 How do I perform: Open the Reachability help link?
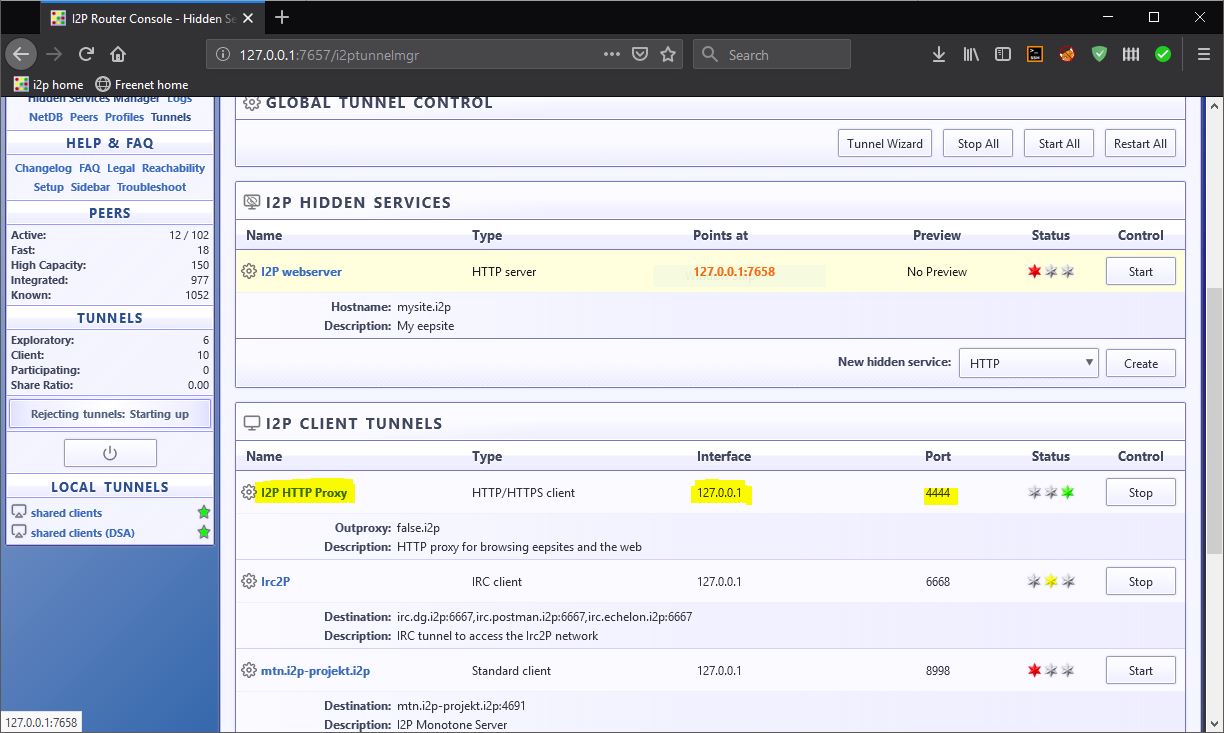[173, 168]
